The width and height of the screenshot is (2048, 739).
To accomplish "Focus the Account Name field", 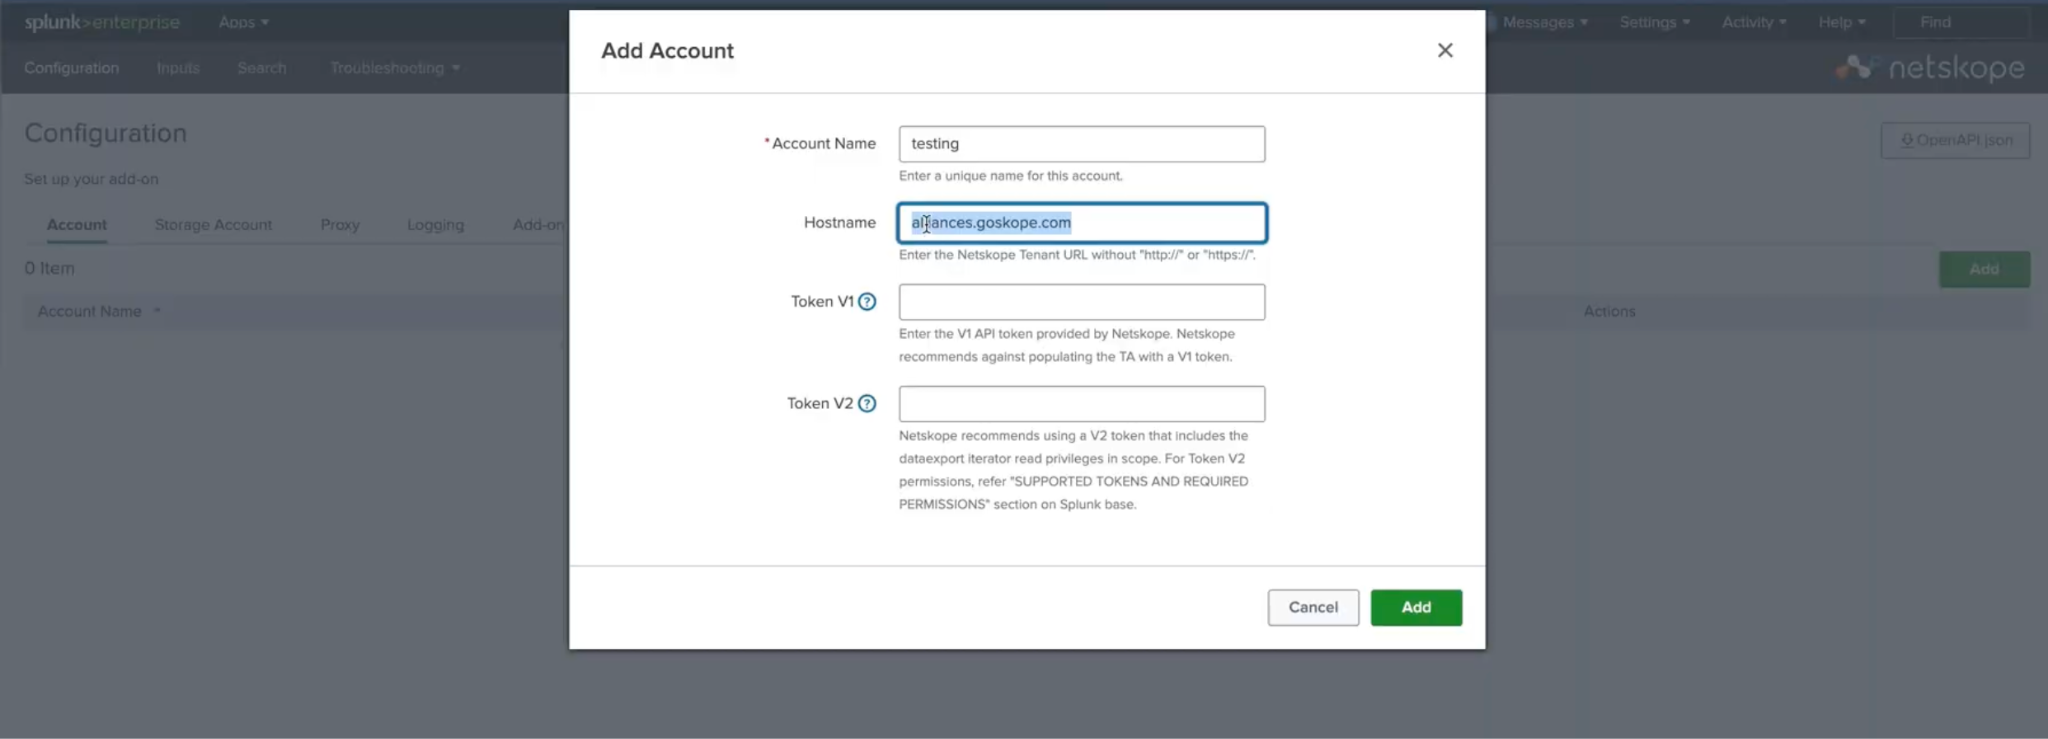I will (1081, 144).
